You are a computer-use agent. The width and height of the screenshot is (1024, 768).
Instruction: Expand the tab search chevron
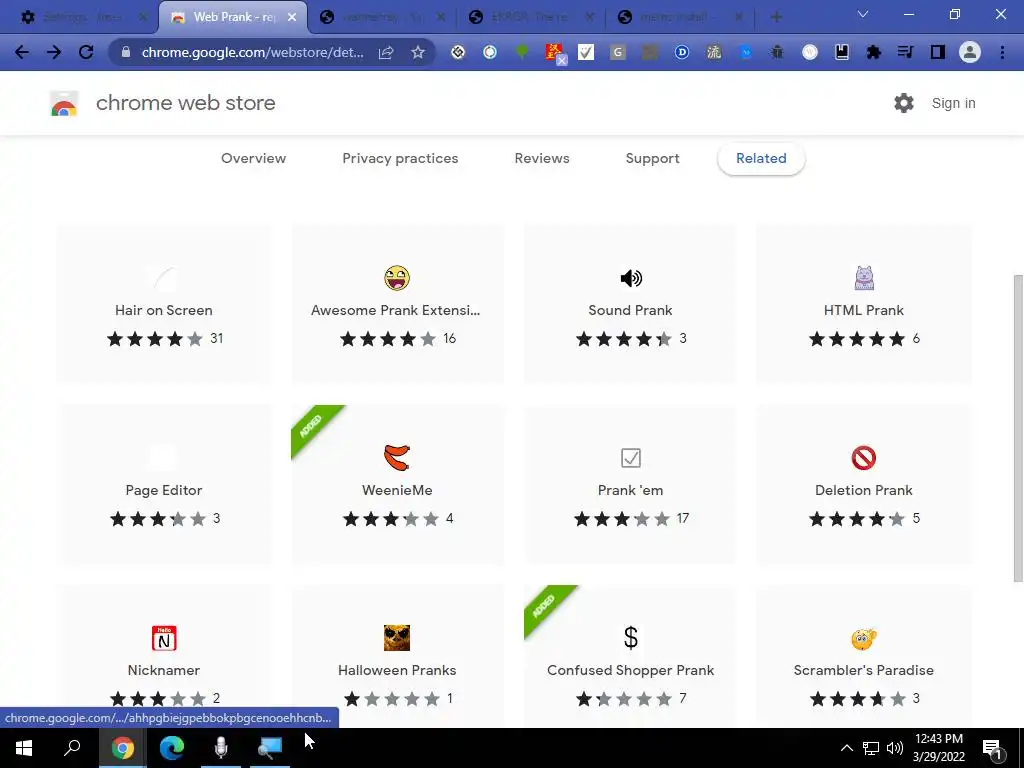863,14
